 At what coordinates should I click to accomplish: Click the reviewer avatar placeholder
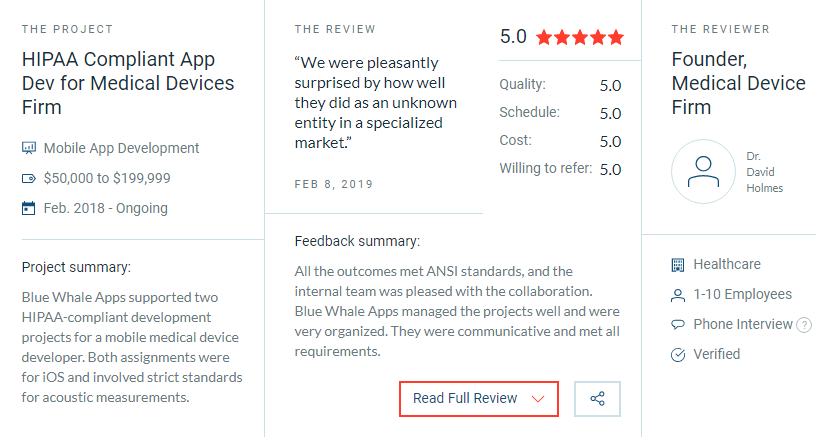click(x=703, y=172)
